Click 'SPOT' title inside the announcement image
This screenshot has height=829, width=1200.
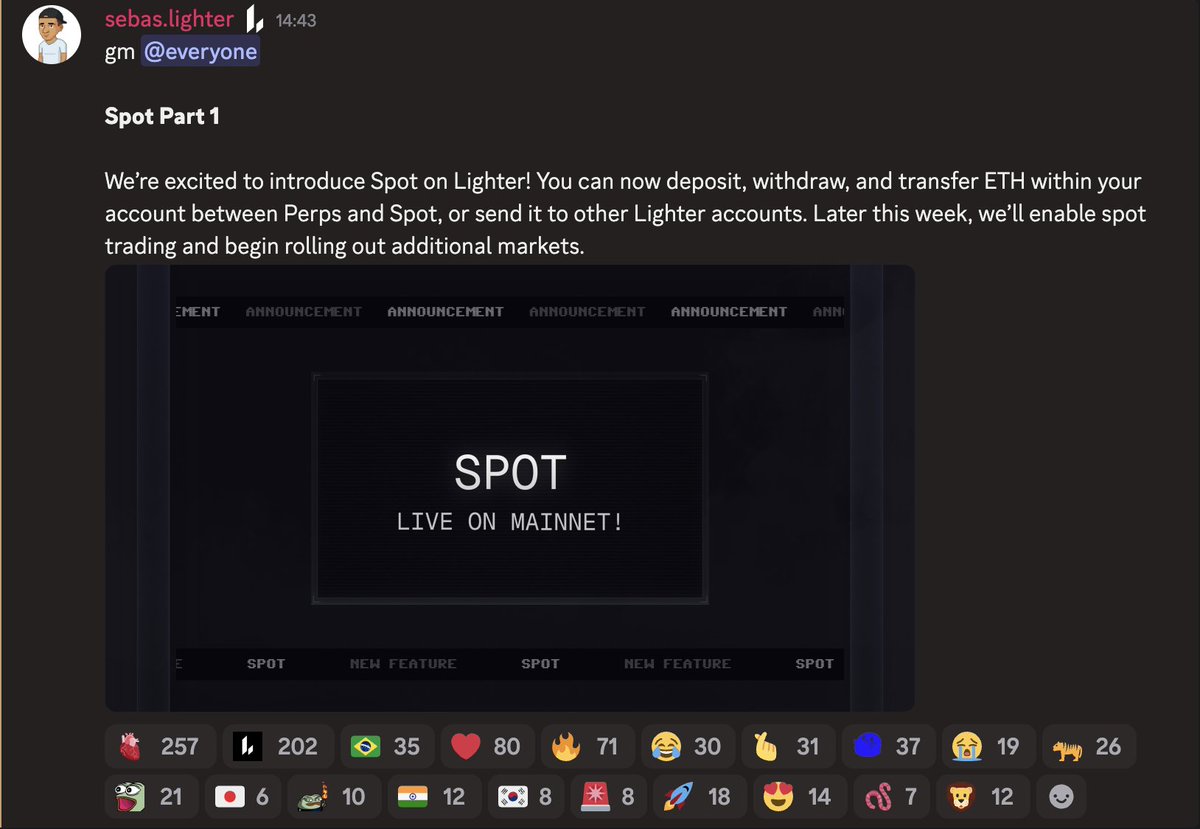tap(510, 473)
